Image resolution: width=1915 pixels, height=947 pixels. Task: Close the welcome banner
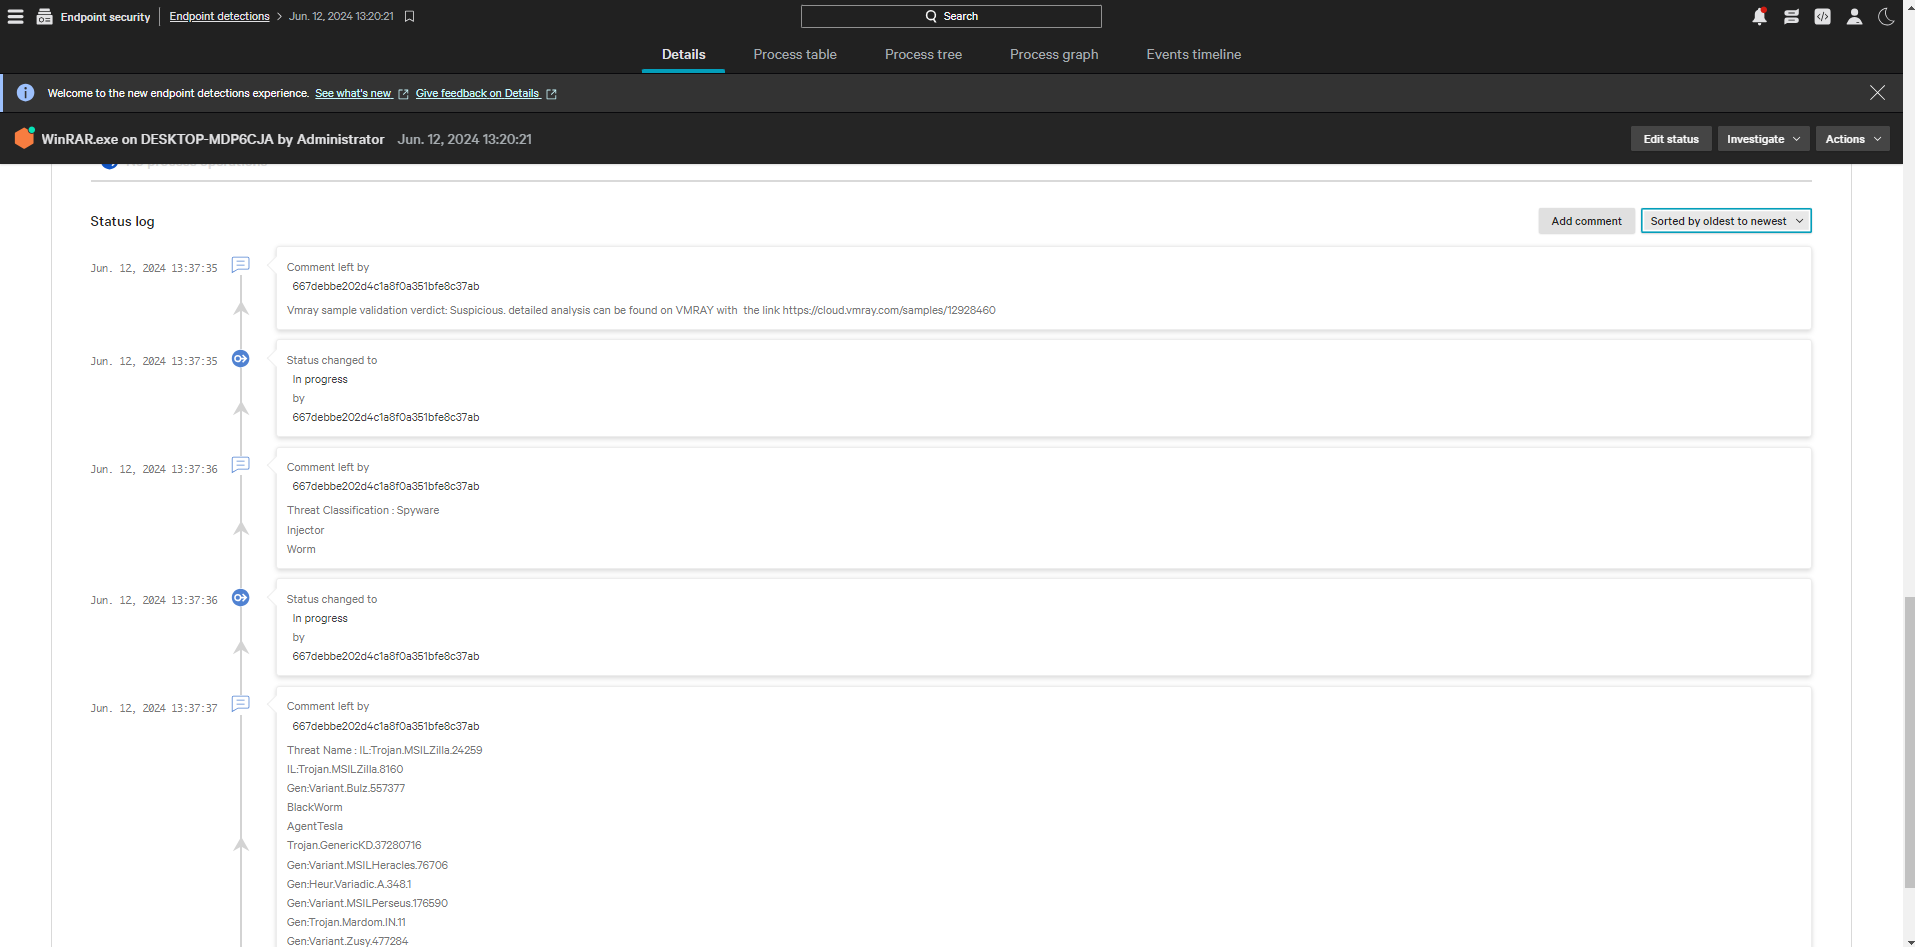[x=1877, y=92]
